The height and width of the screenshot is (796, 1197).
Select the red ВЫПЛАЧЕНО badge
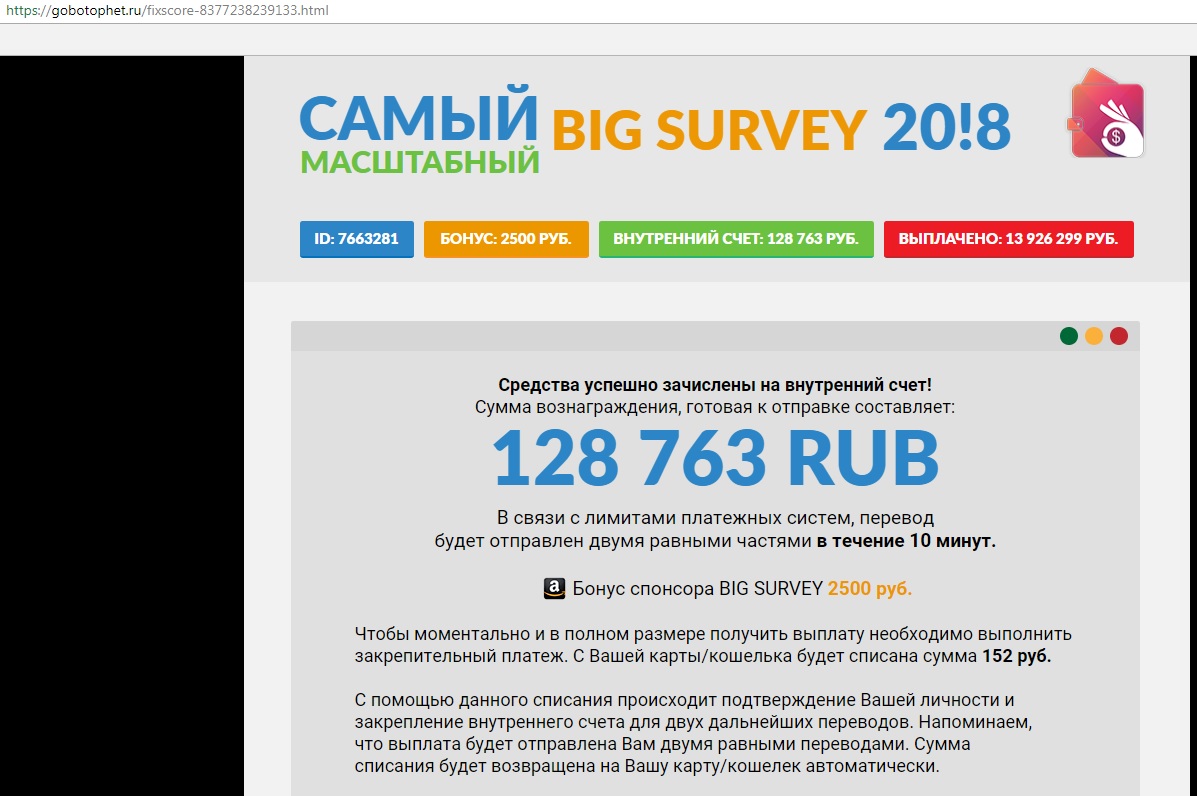coord(1008,240)
